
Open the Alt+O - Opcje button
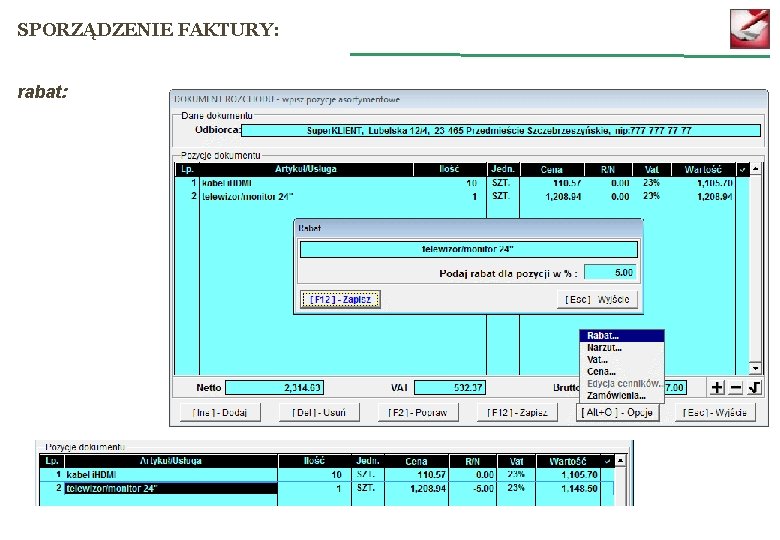[x=617, y=412]
